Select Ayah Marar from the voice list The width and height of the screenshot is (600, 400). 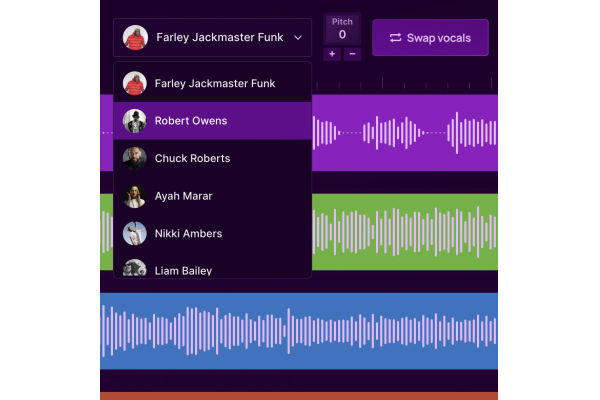pyautogui.click(x=212, y=196)
